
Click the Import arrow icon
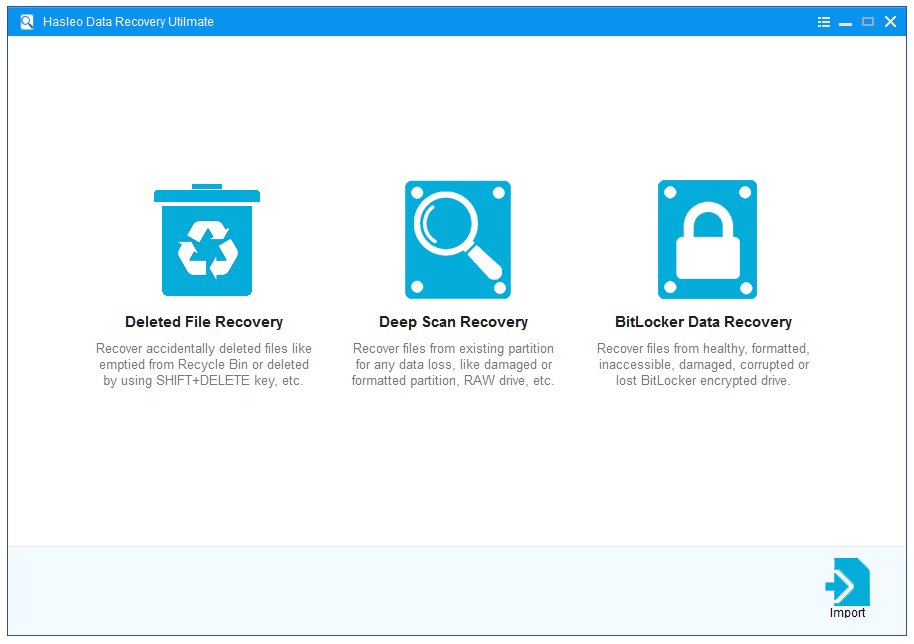[x=848, y=582]
